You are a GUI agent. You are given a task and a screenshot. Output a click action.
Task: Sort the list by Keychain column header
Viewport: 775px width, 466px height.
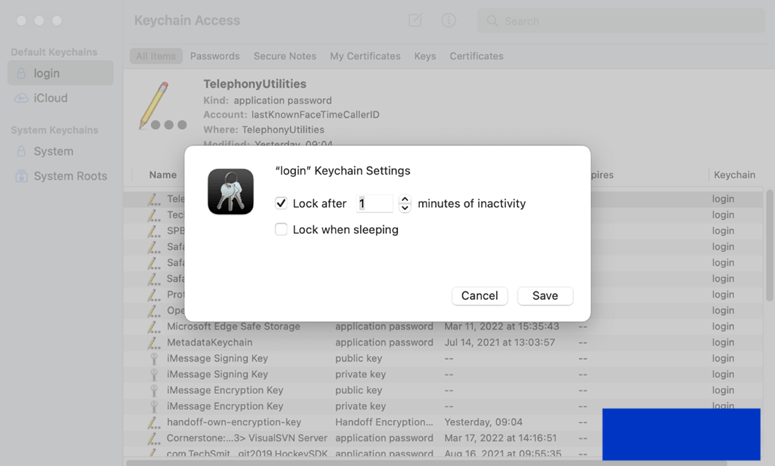734,175
